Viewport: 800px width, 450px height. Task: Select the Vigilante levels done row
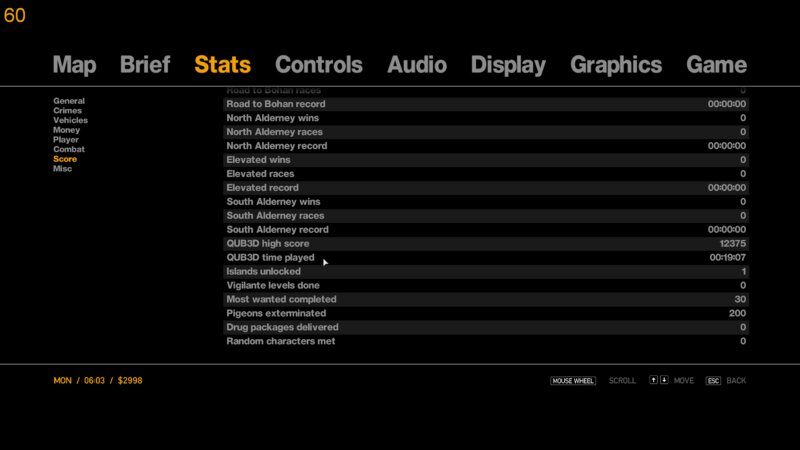tap(486, 285)
